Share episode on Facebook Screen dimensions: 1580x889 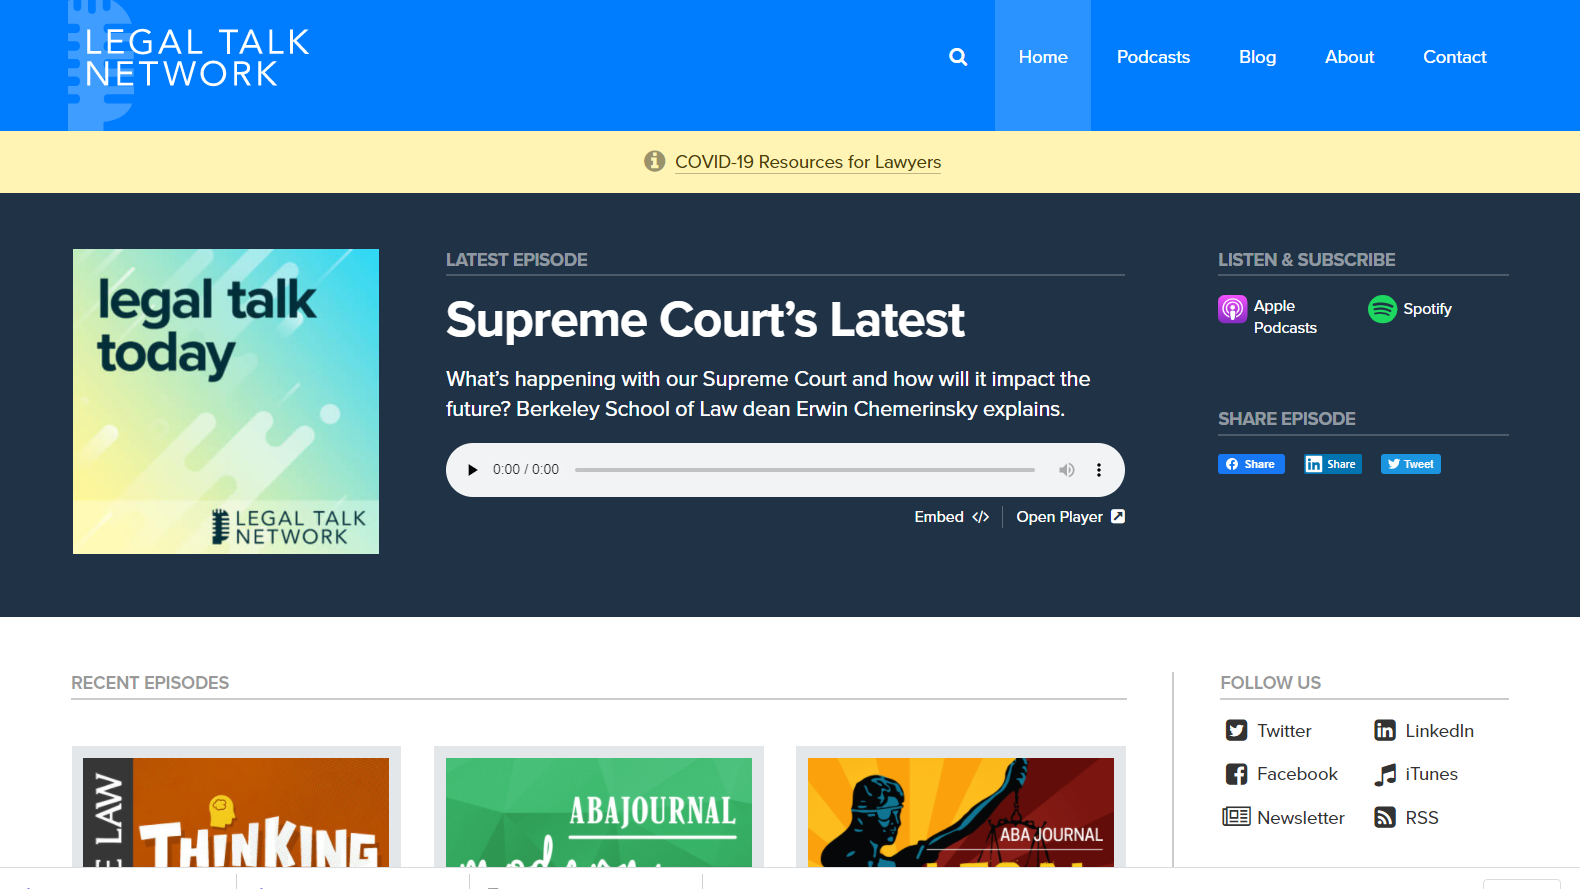1251,464
